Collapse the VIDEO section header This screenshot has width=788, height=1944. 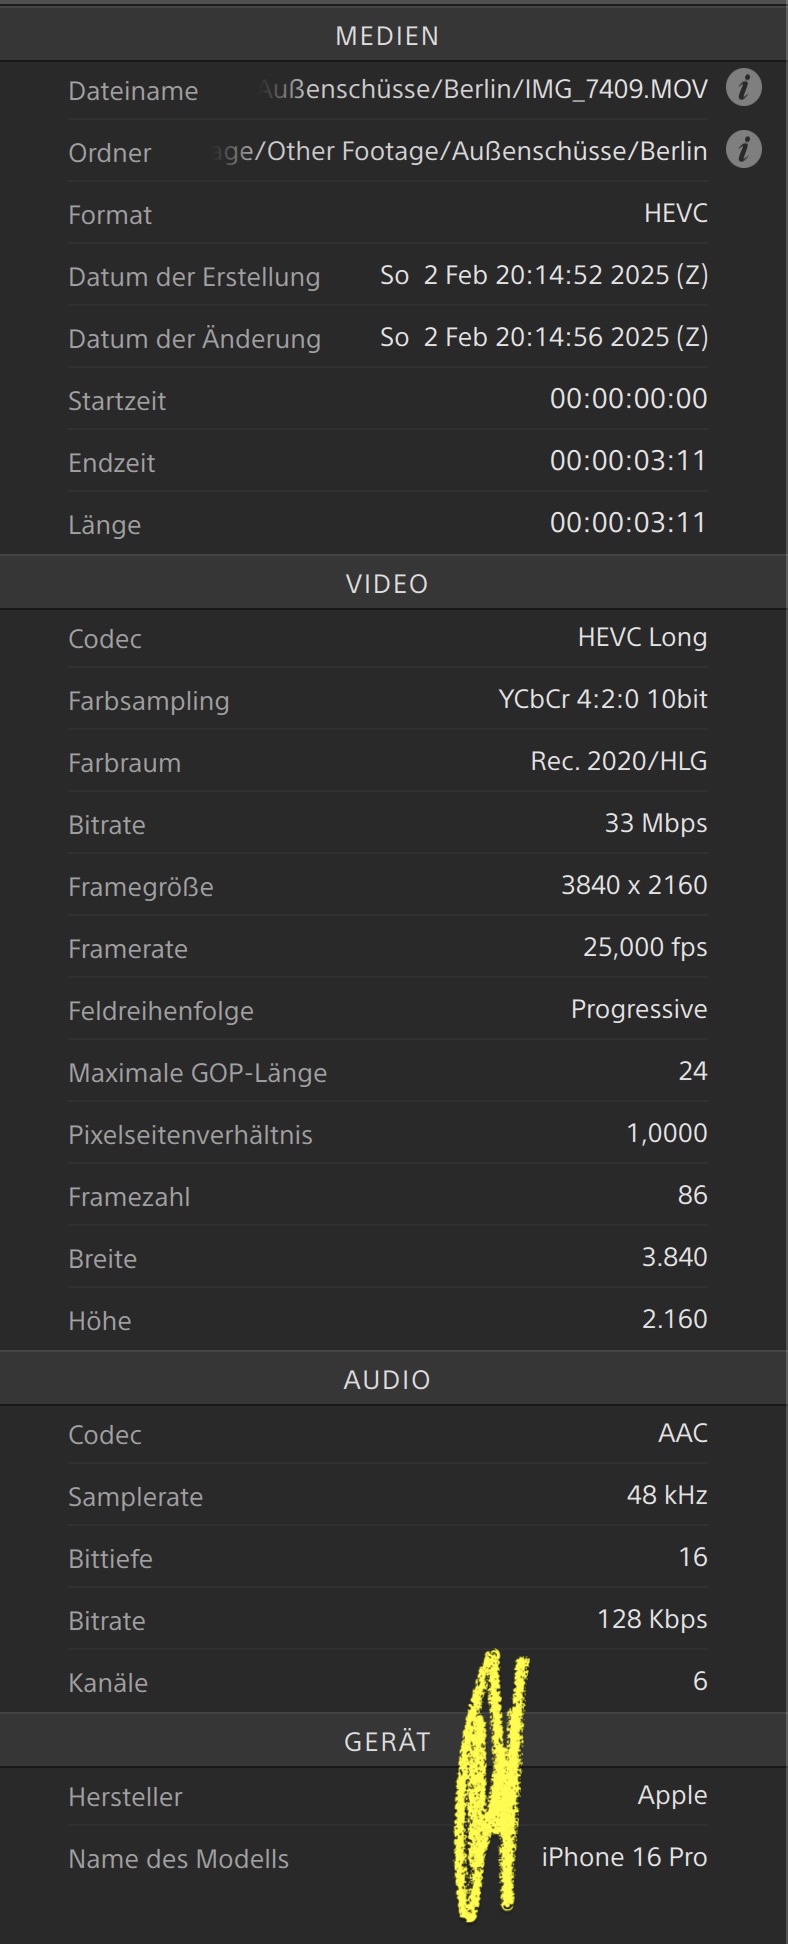point(394,584)
